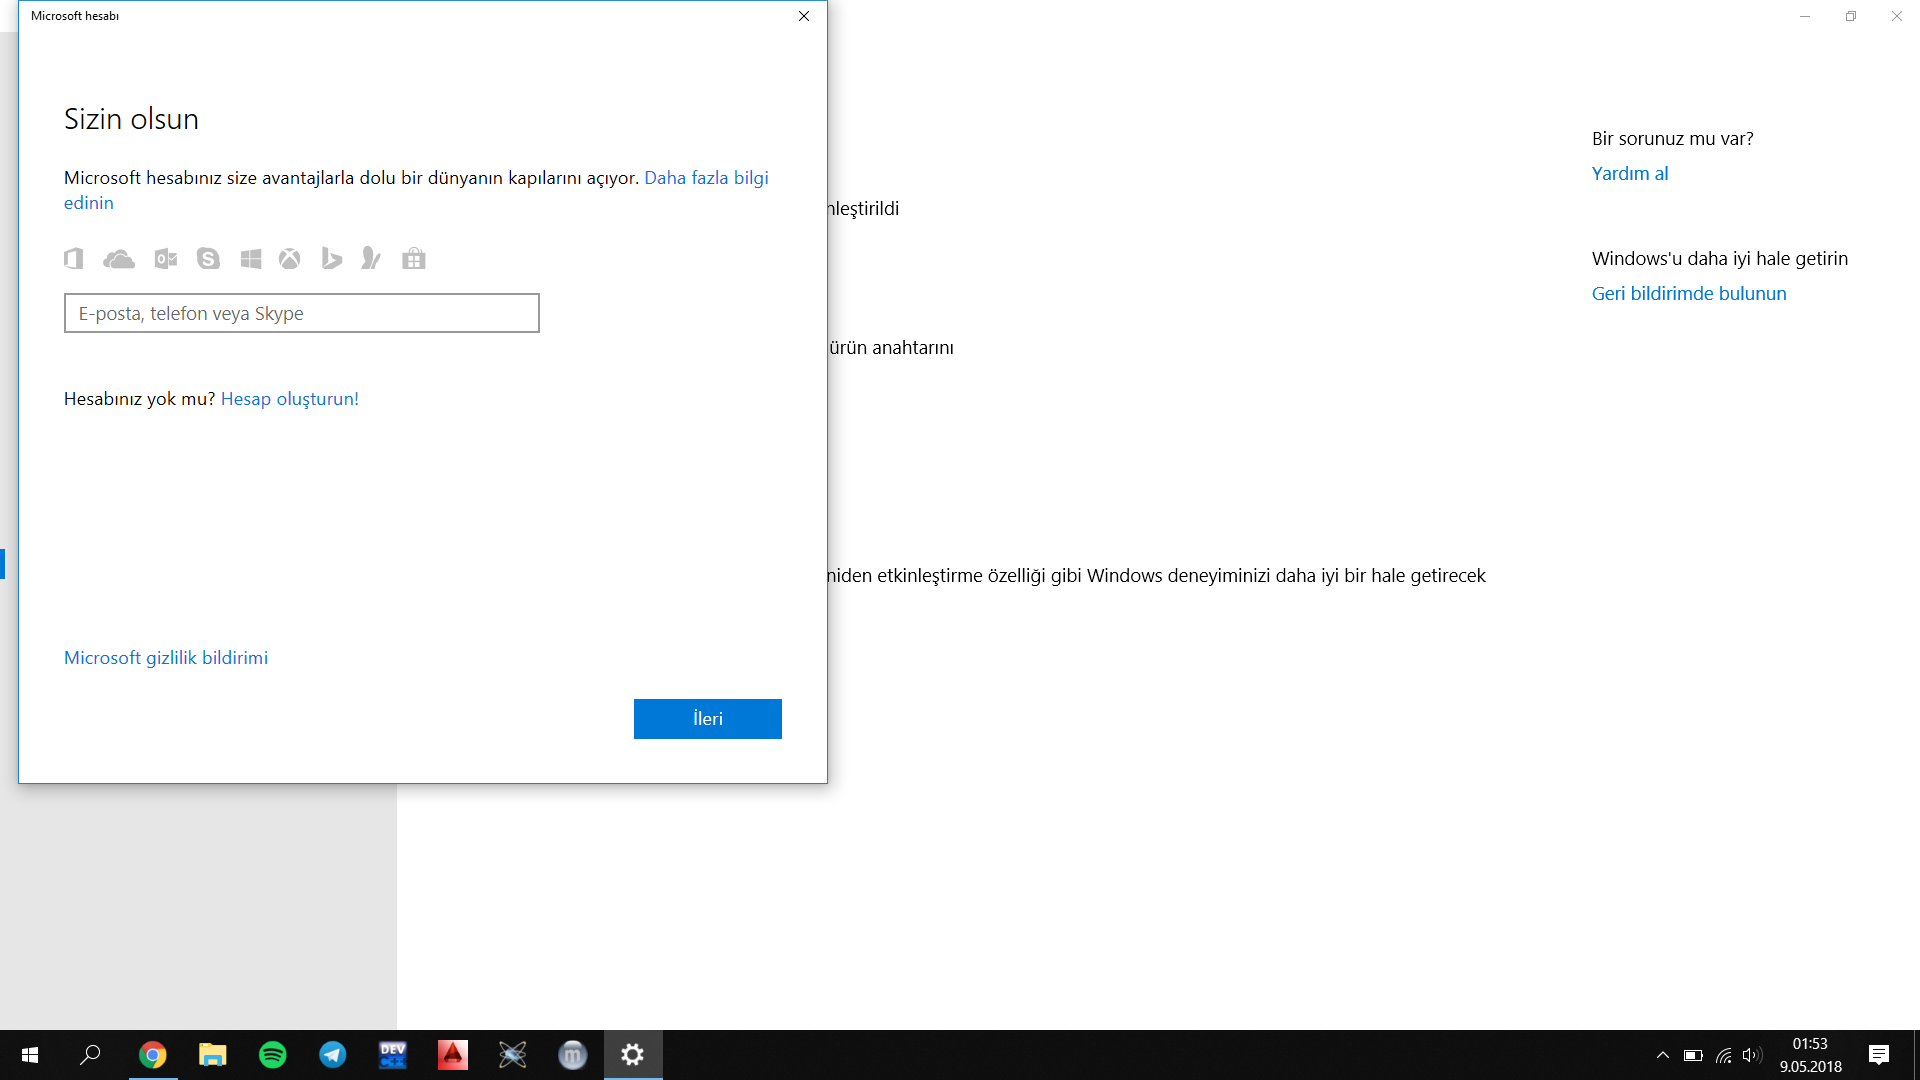1920x1080 pixels.
Task: Click the Skype icon in services row
Action: click(x=208, y=259)
